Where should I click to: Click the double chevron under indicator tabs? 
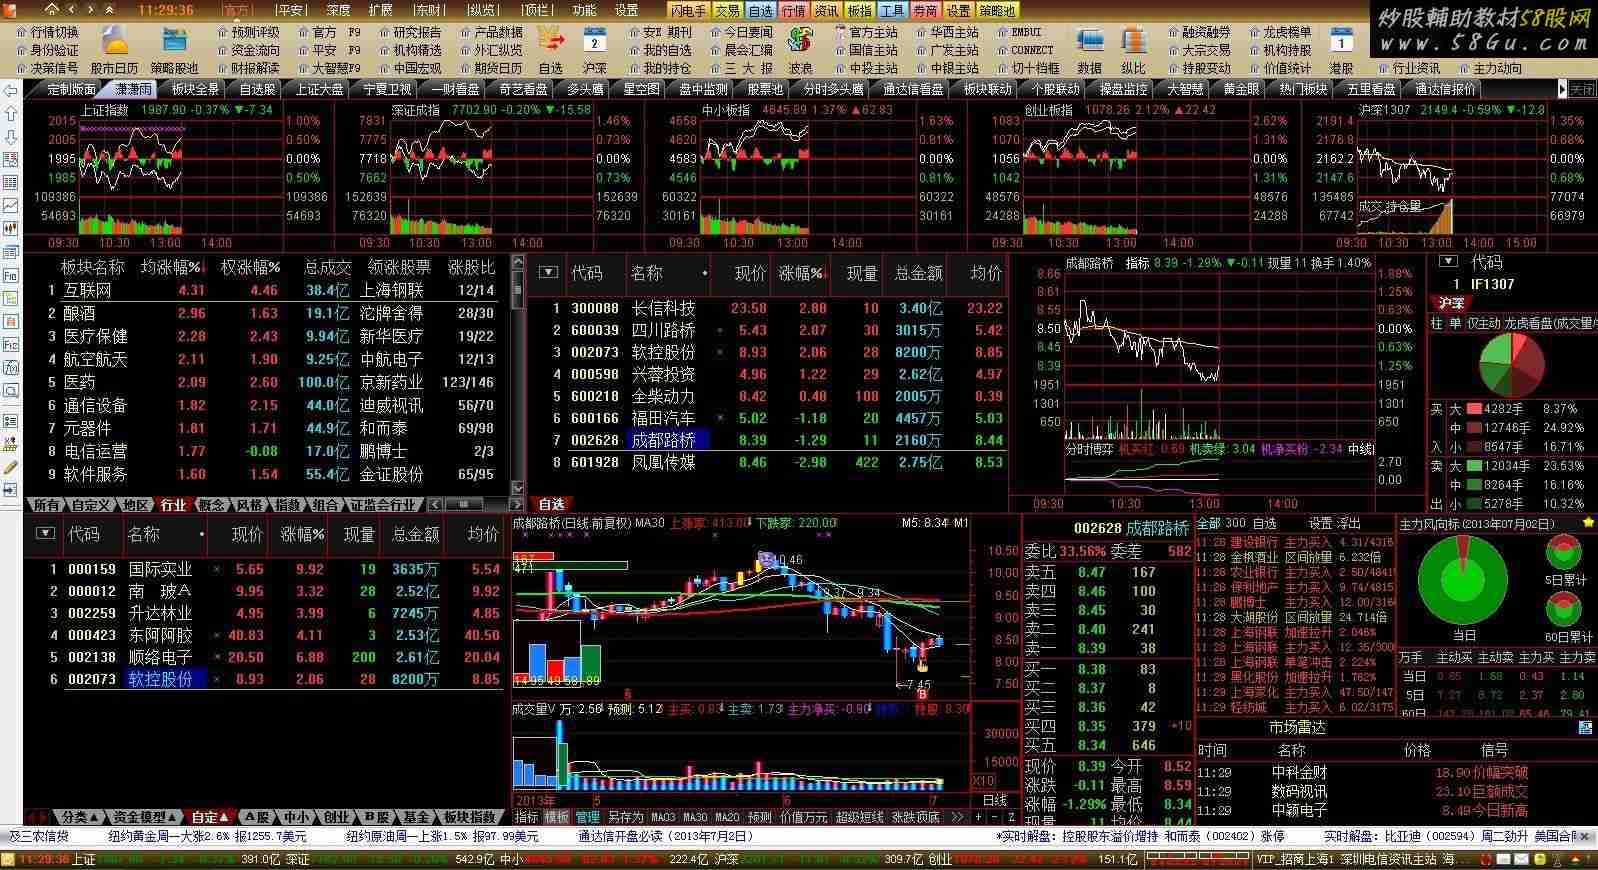[957, 817]
